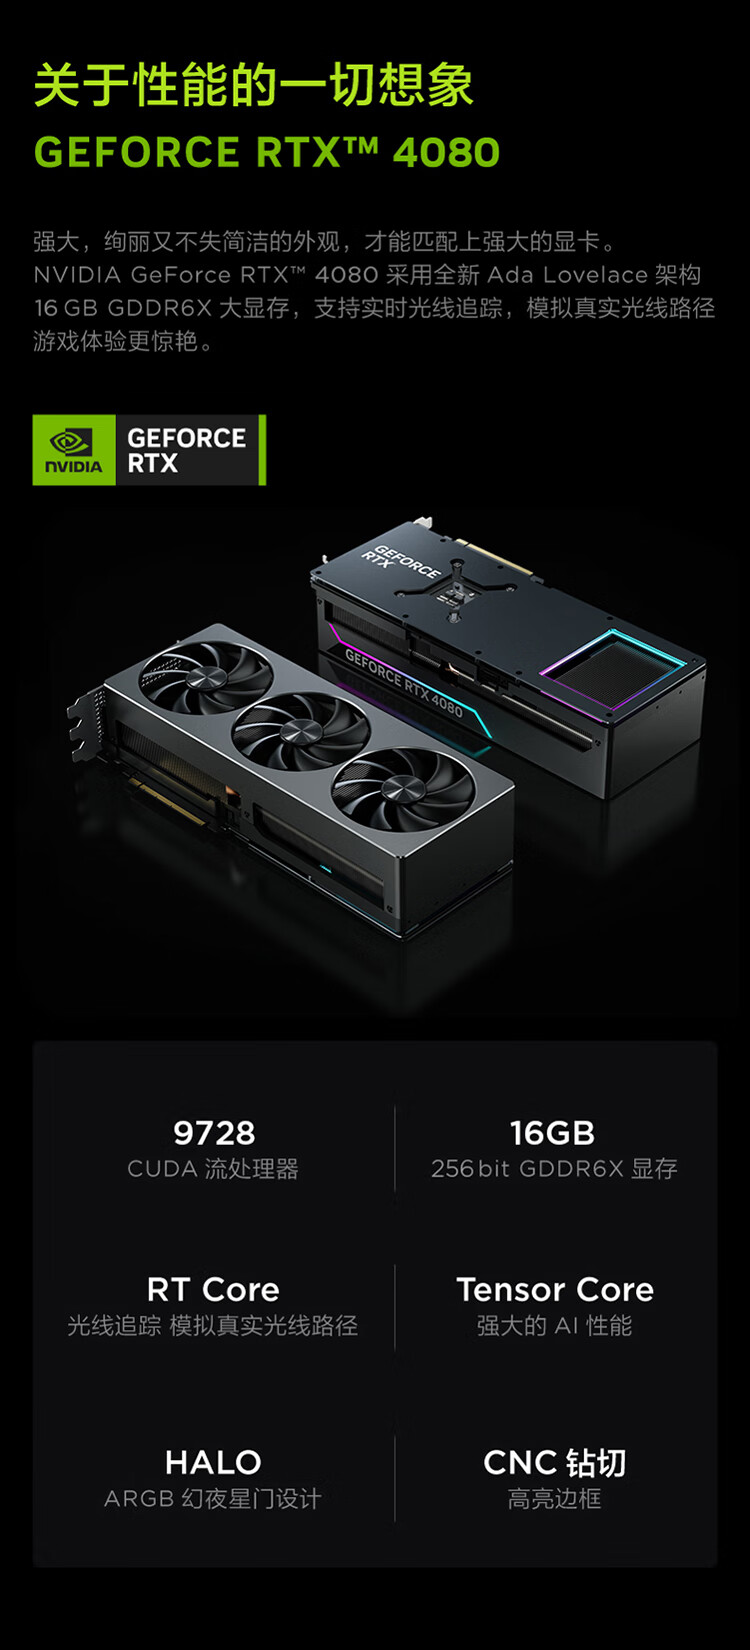
Task: Select the 16GB 256bit GDDR6X memory spec
Action: (x=554, y=1148)
